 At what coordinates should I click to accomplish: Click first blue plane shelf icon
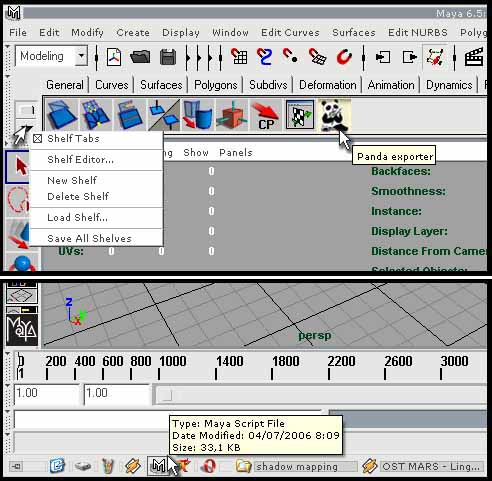[62, 114]
